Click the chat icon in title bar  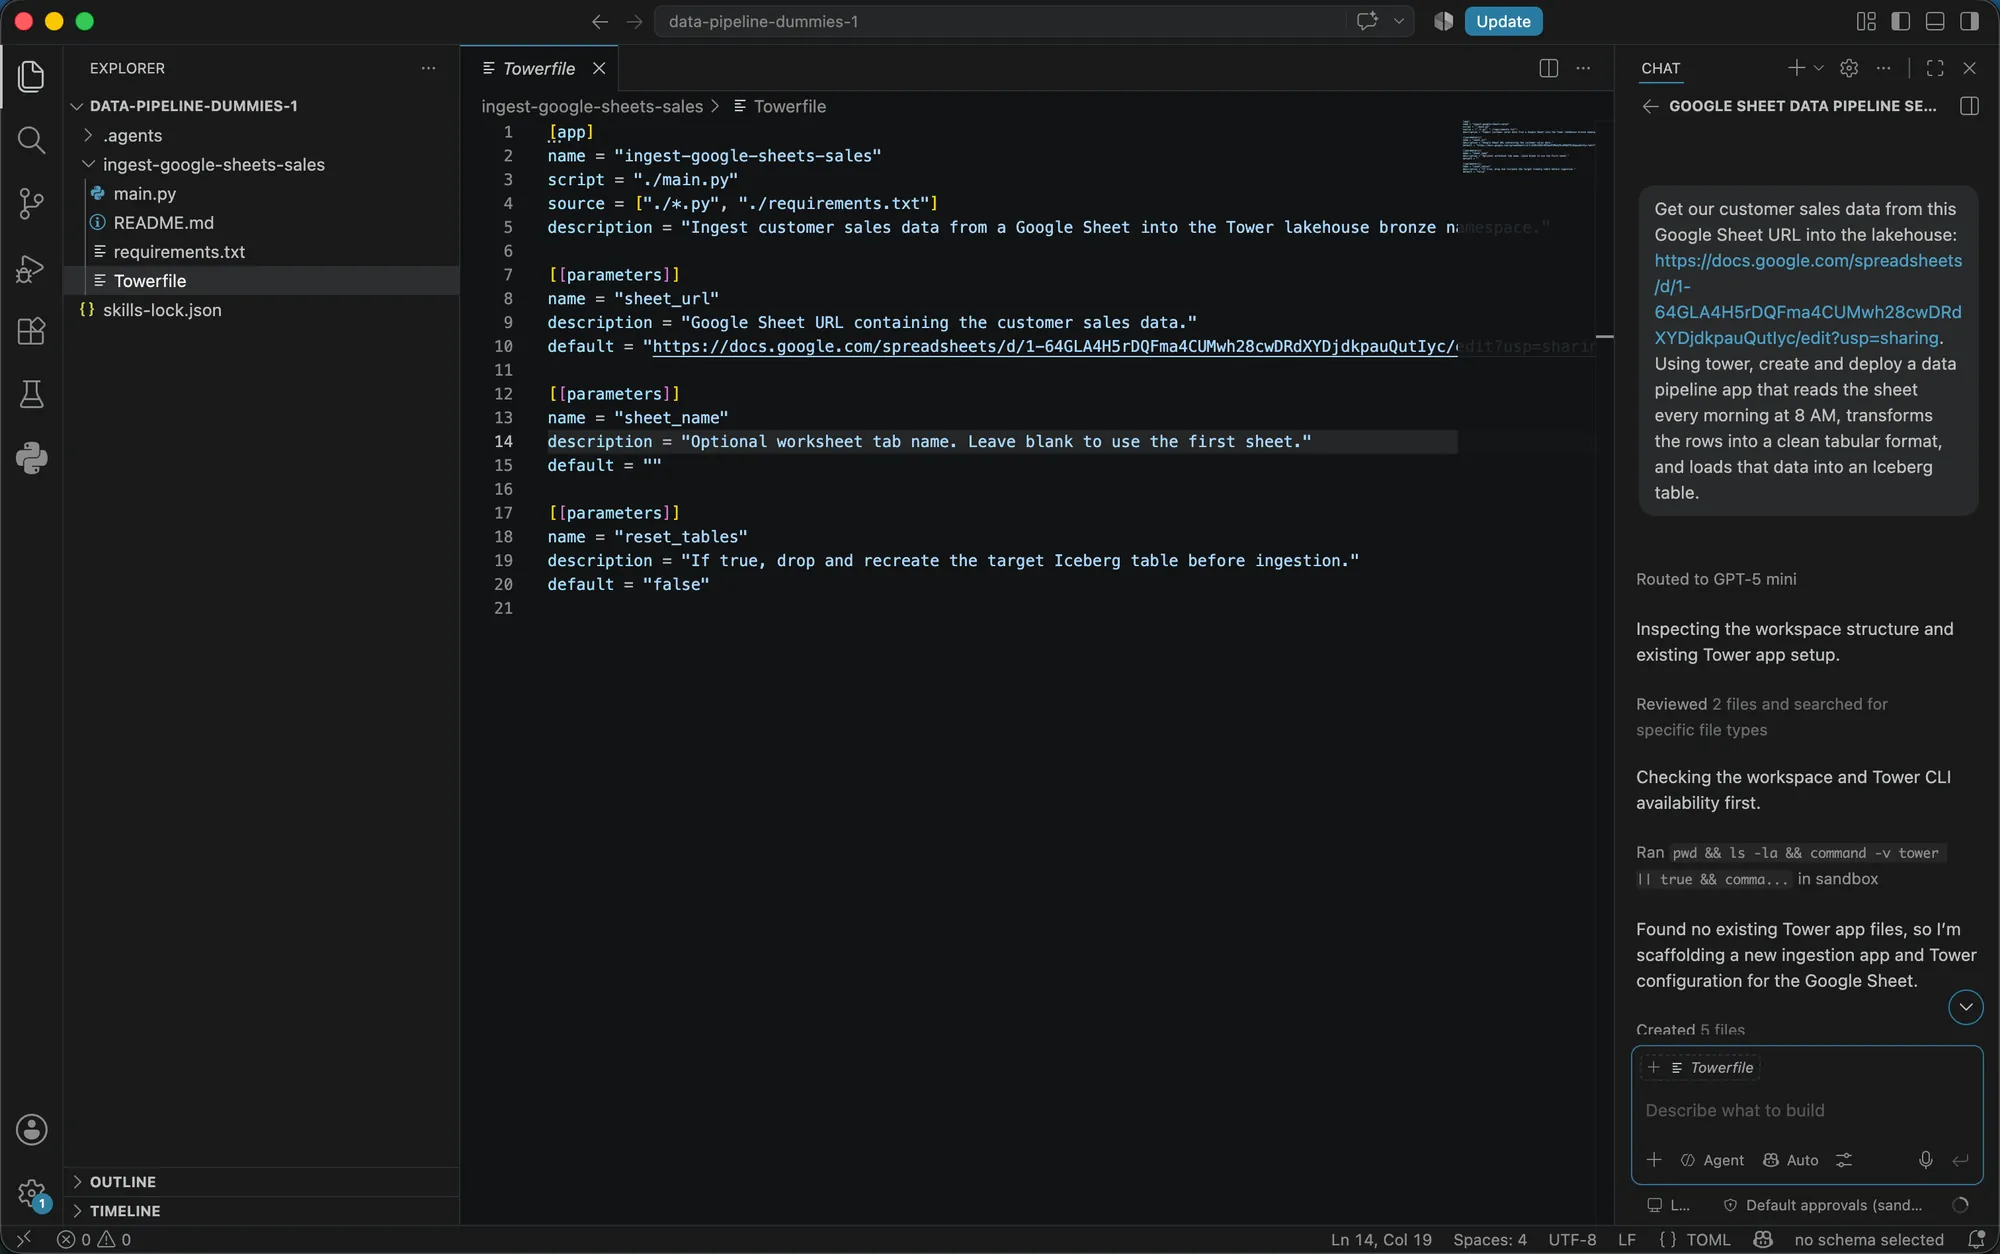(1367, 21)
